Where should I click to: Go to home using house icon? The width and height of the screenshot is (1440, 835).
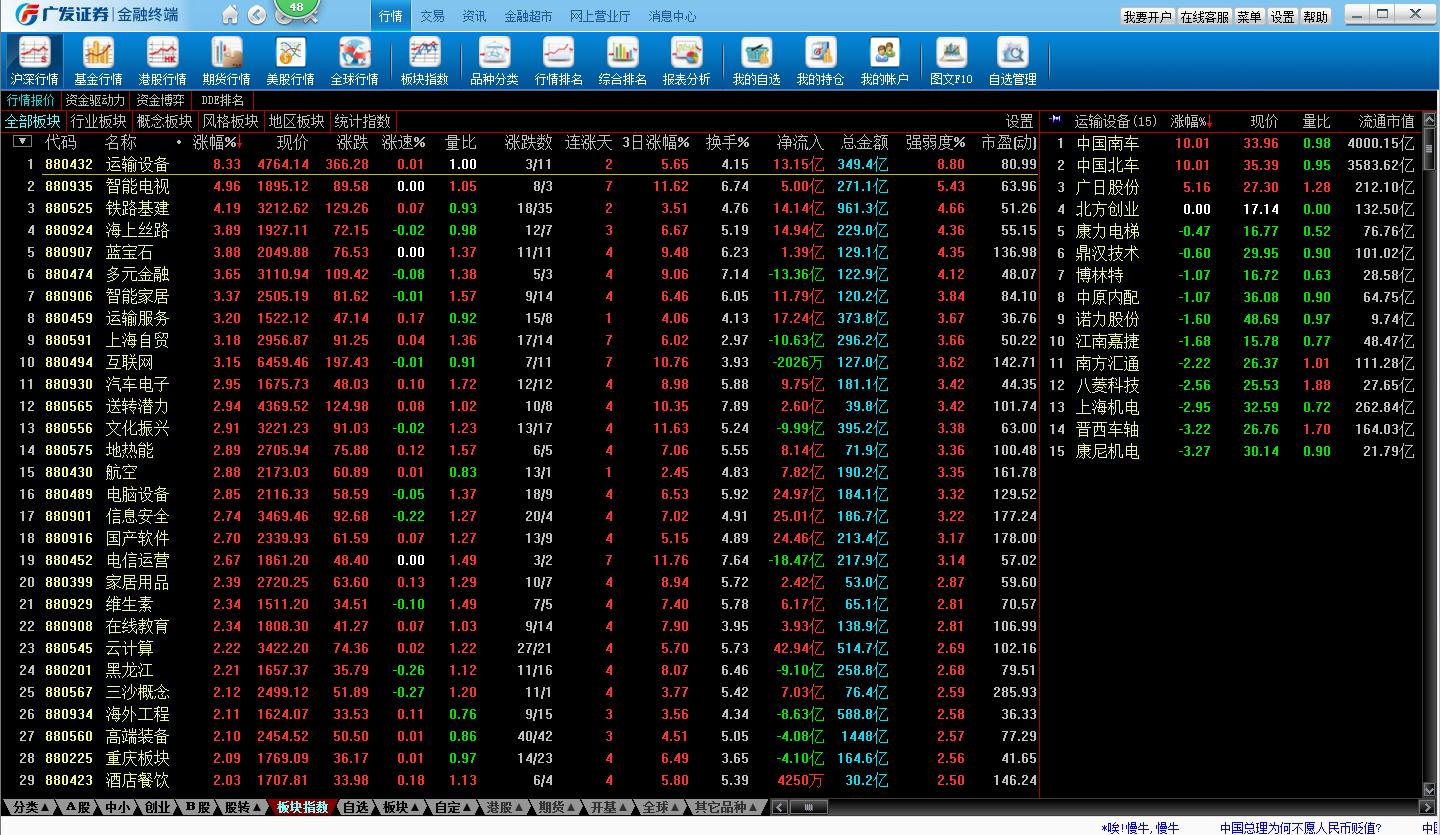click(231, 15)
